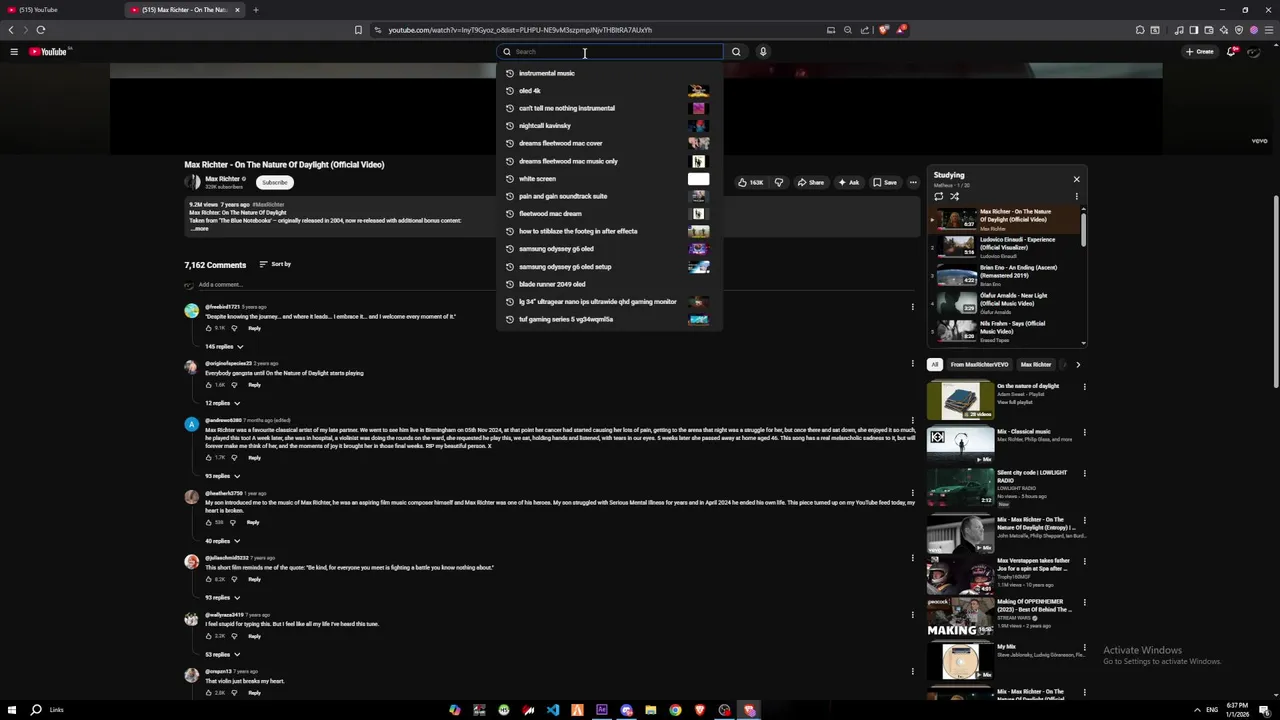Open Visual Studio Code from taskbar

tap(553, 710)
